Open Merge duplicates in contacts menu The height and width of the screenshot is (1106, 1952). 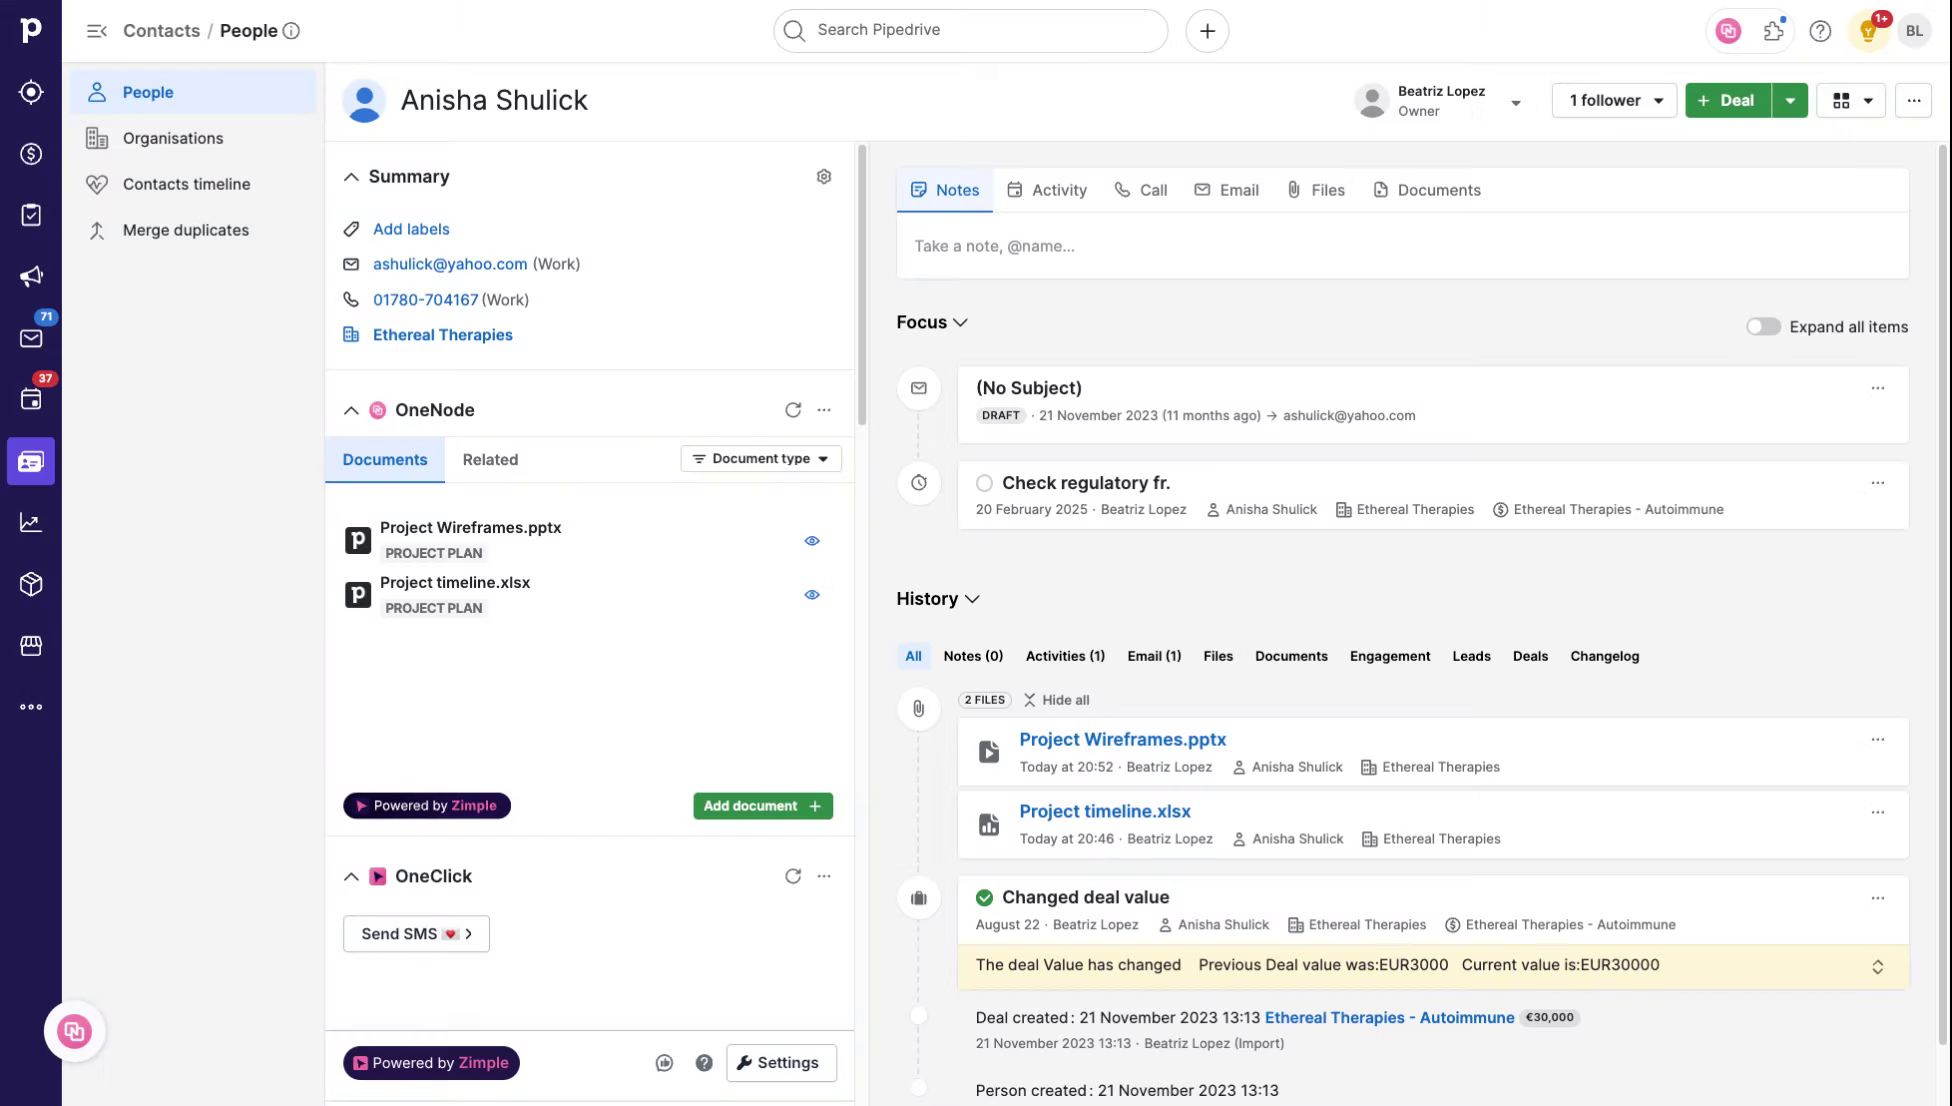point(194,230)
